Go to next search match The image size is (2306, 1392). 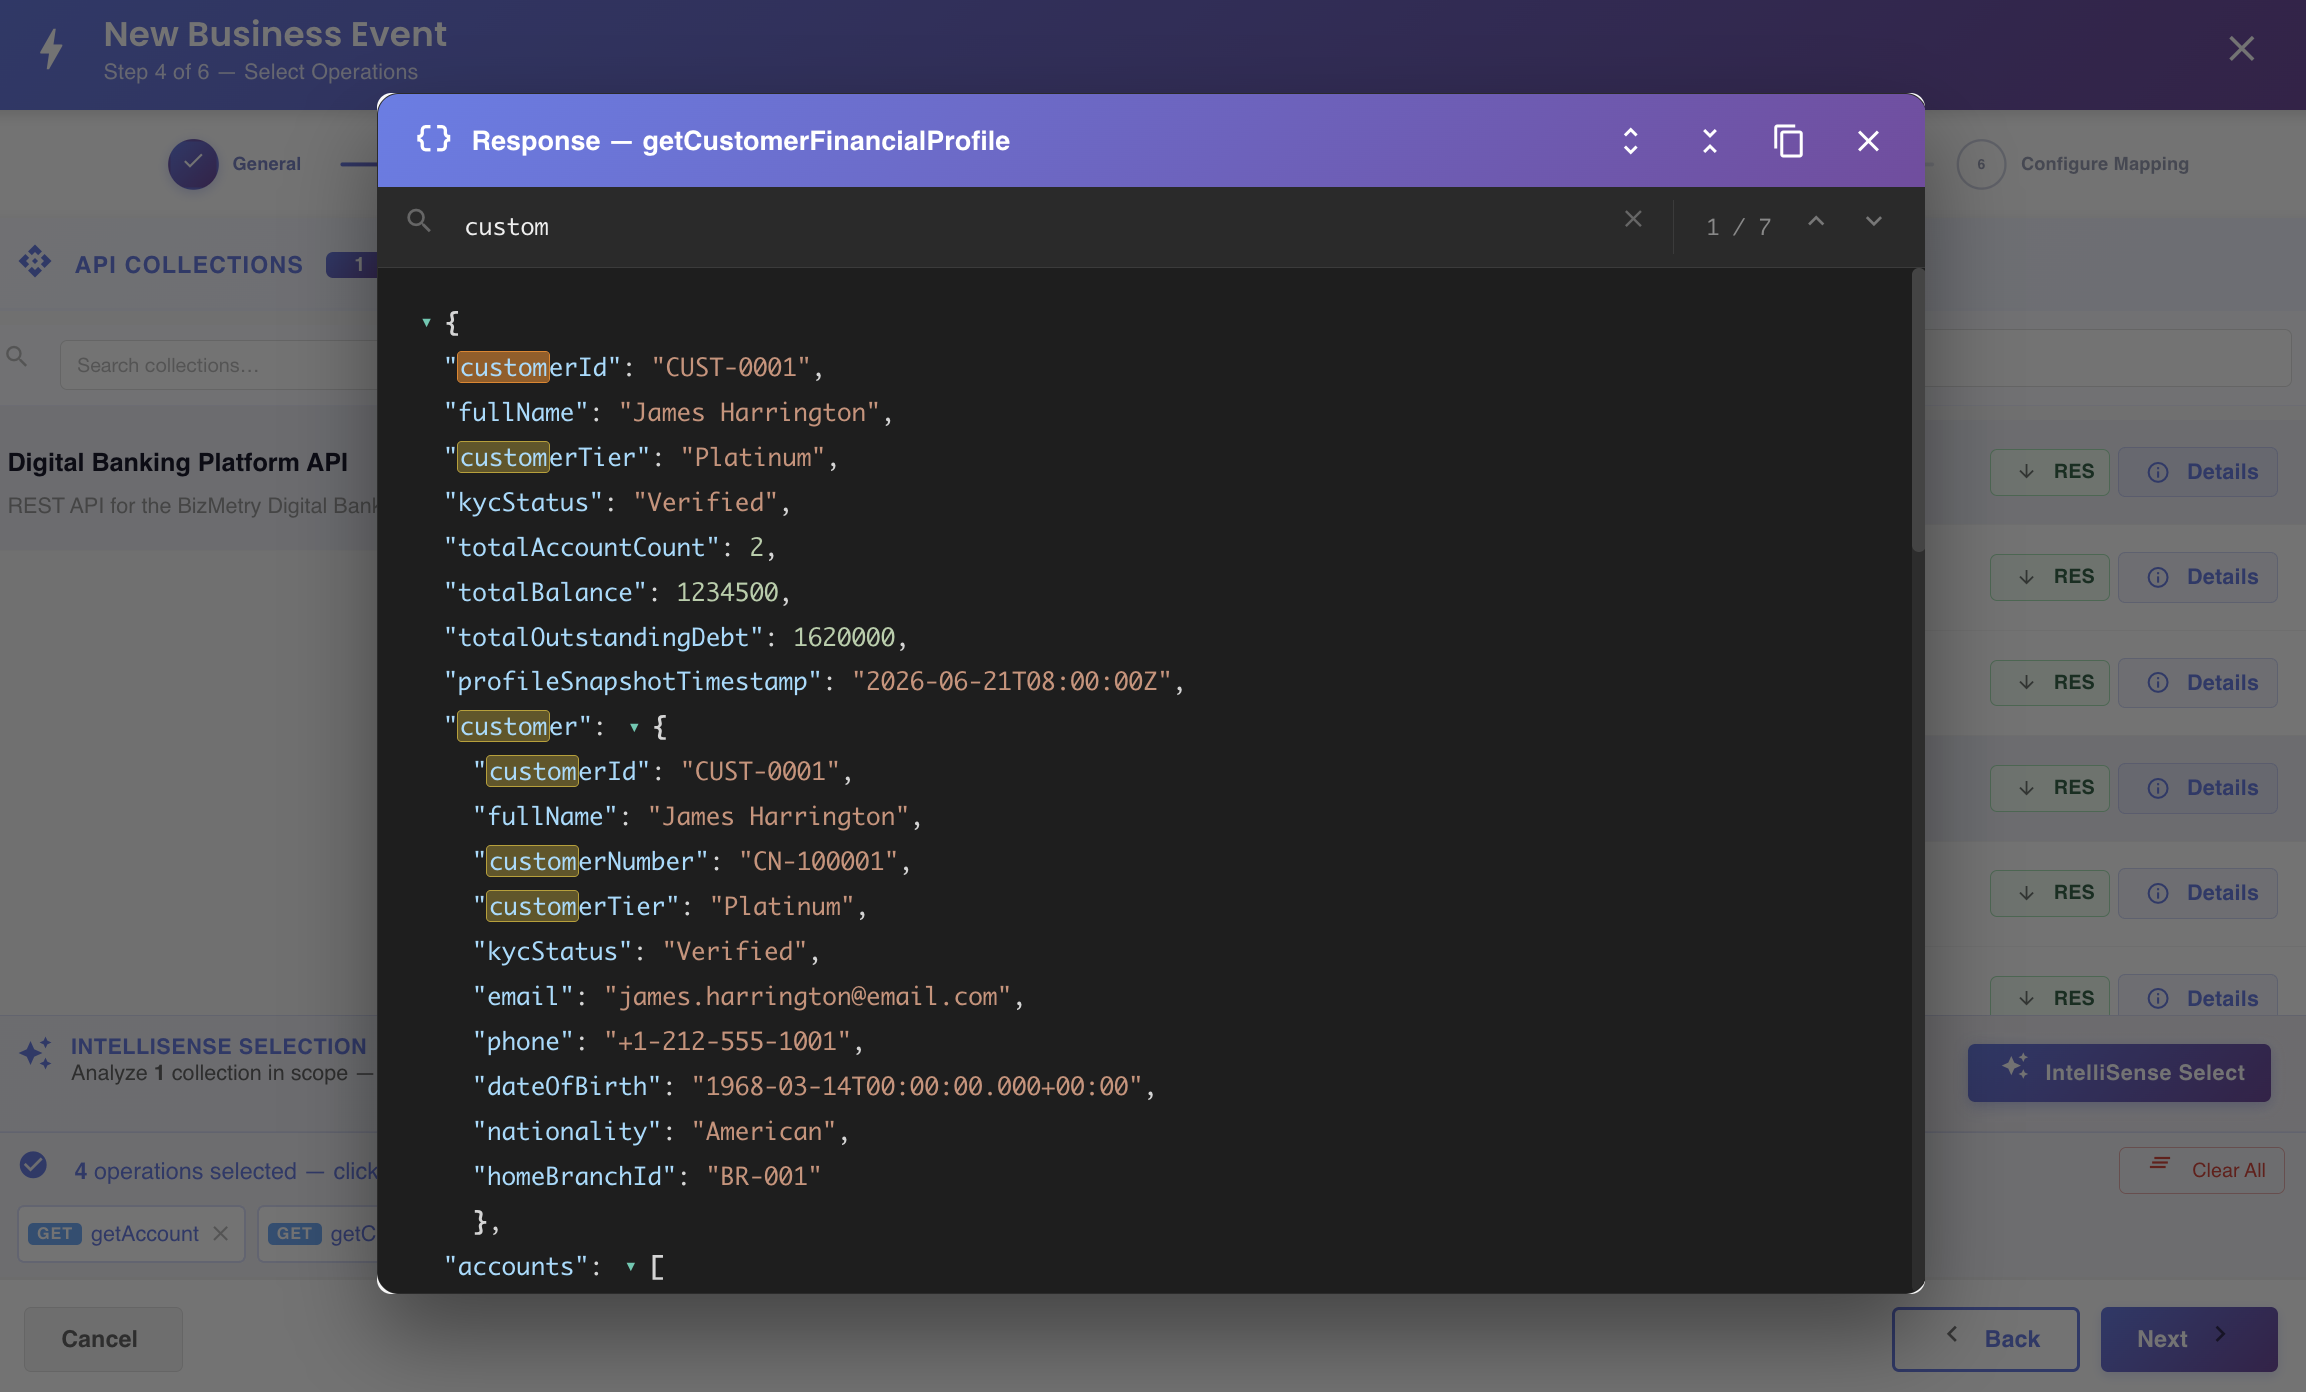(1874, 222)
